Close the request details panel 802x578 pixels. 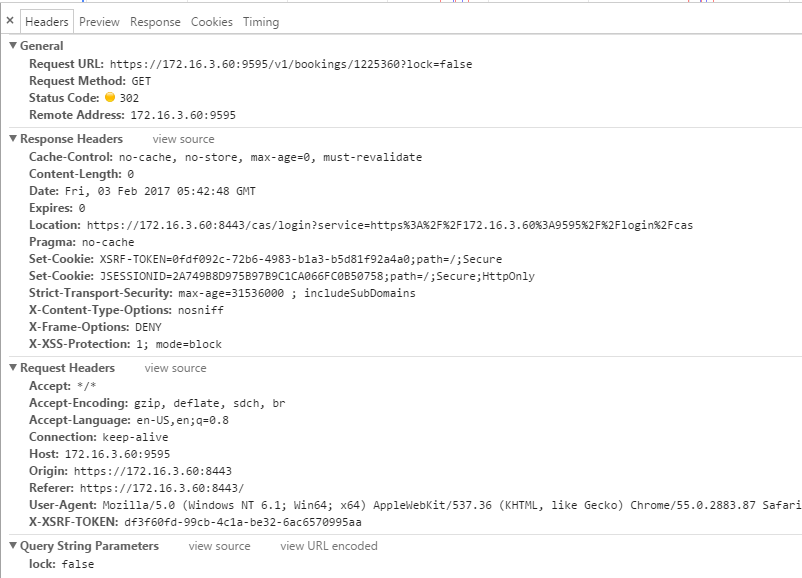pyautogui.click(x=10, y=21)
